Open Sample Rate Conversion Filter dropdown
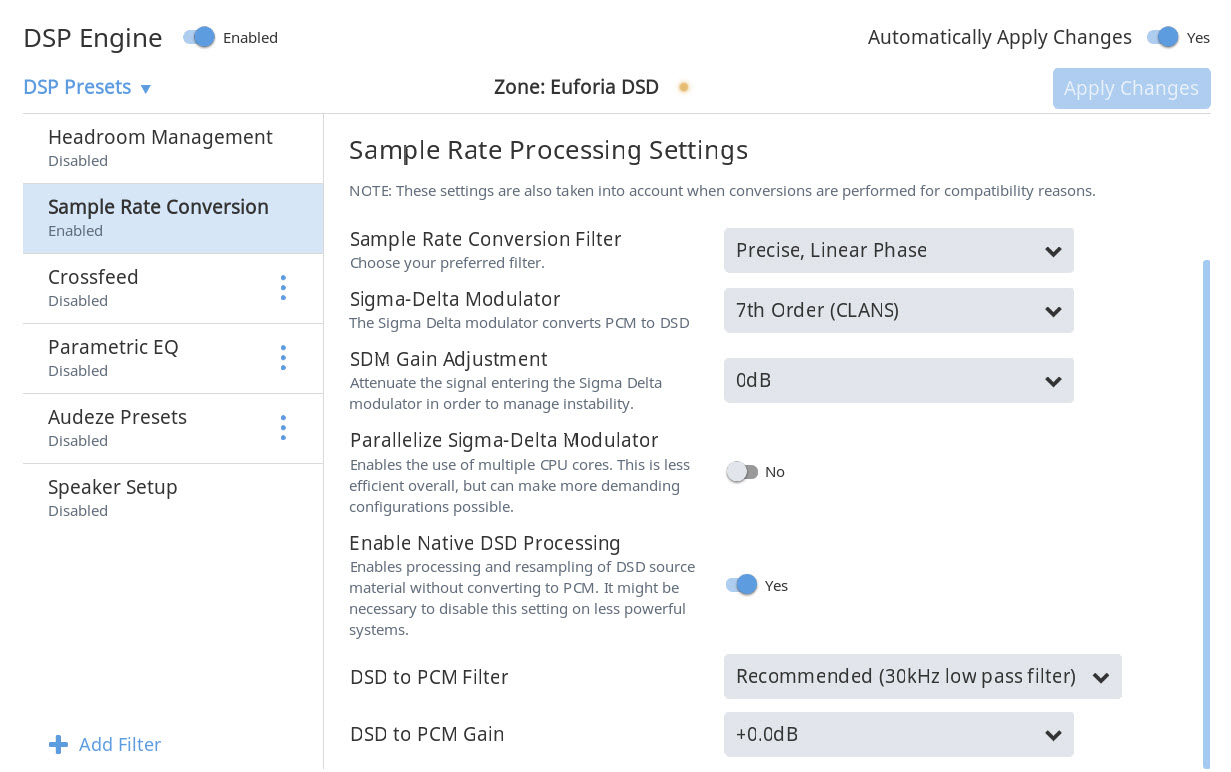Screen dimensions: 1231x772 coord(898,251)
